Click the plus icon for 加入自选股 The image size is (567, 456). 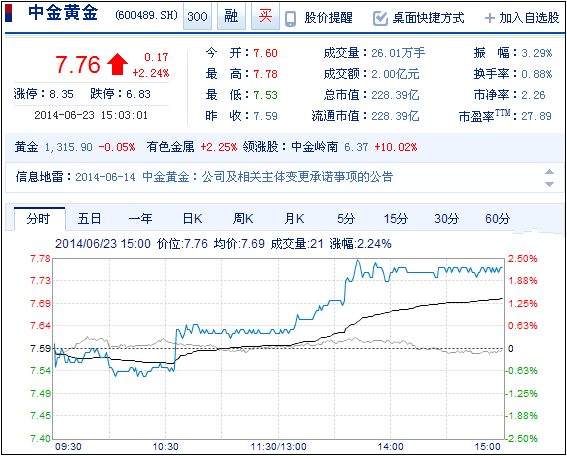coord(490,18)
